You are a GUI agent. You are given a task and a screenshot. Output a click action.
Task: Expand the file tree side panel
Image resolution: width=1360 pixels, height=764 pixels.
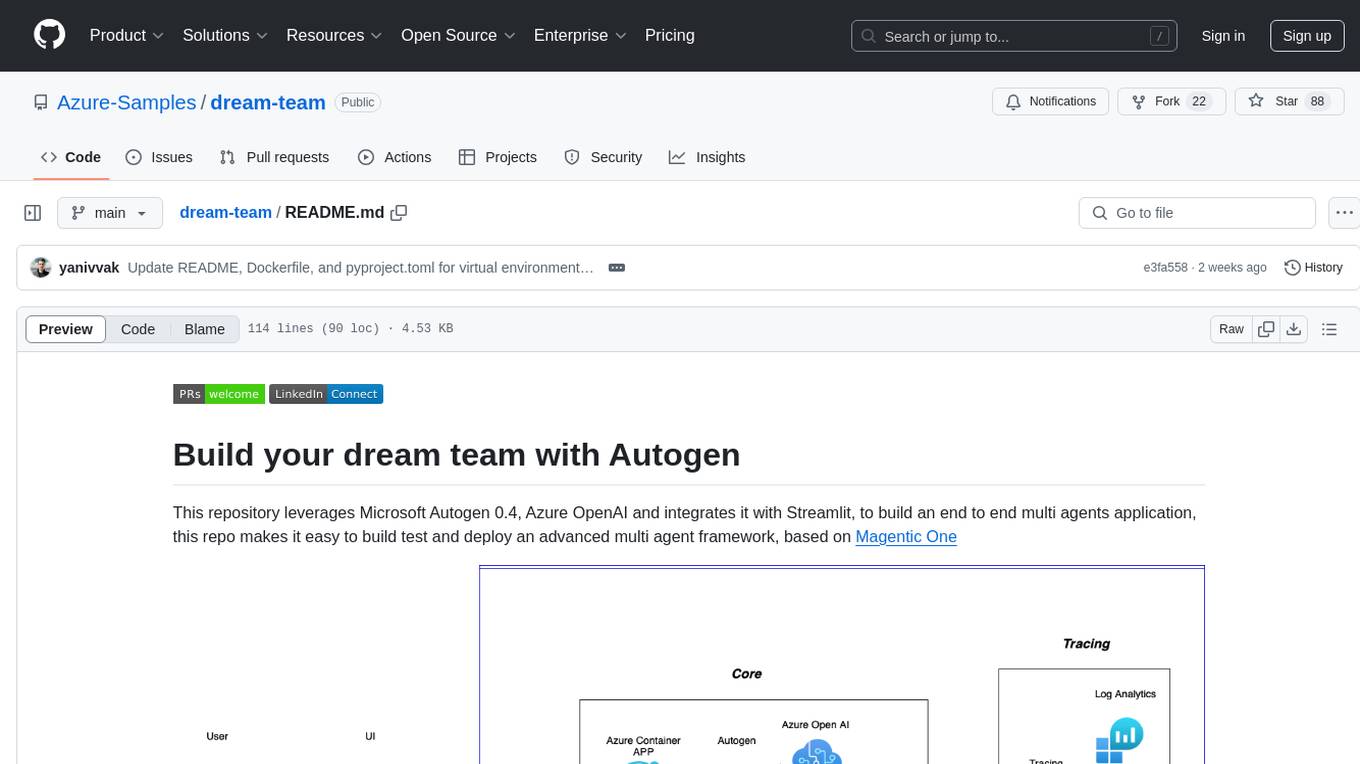click(33, 213)
